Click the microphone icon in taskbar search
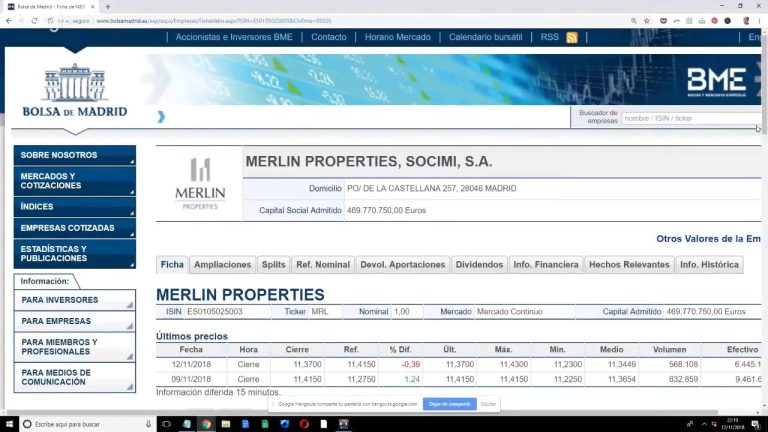The width and height of the screenshot is (768, 432). 148,424
